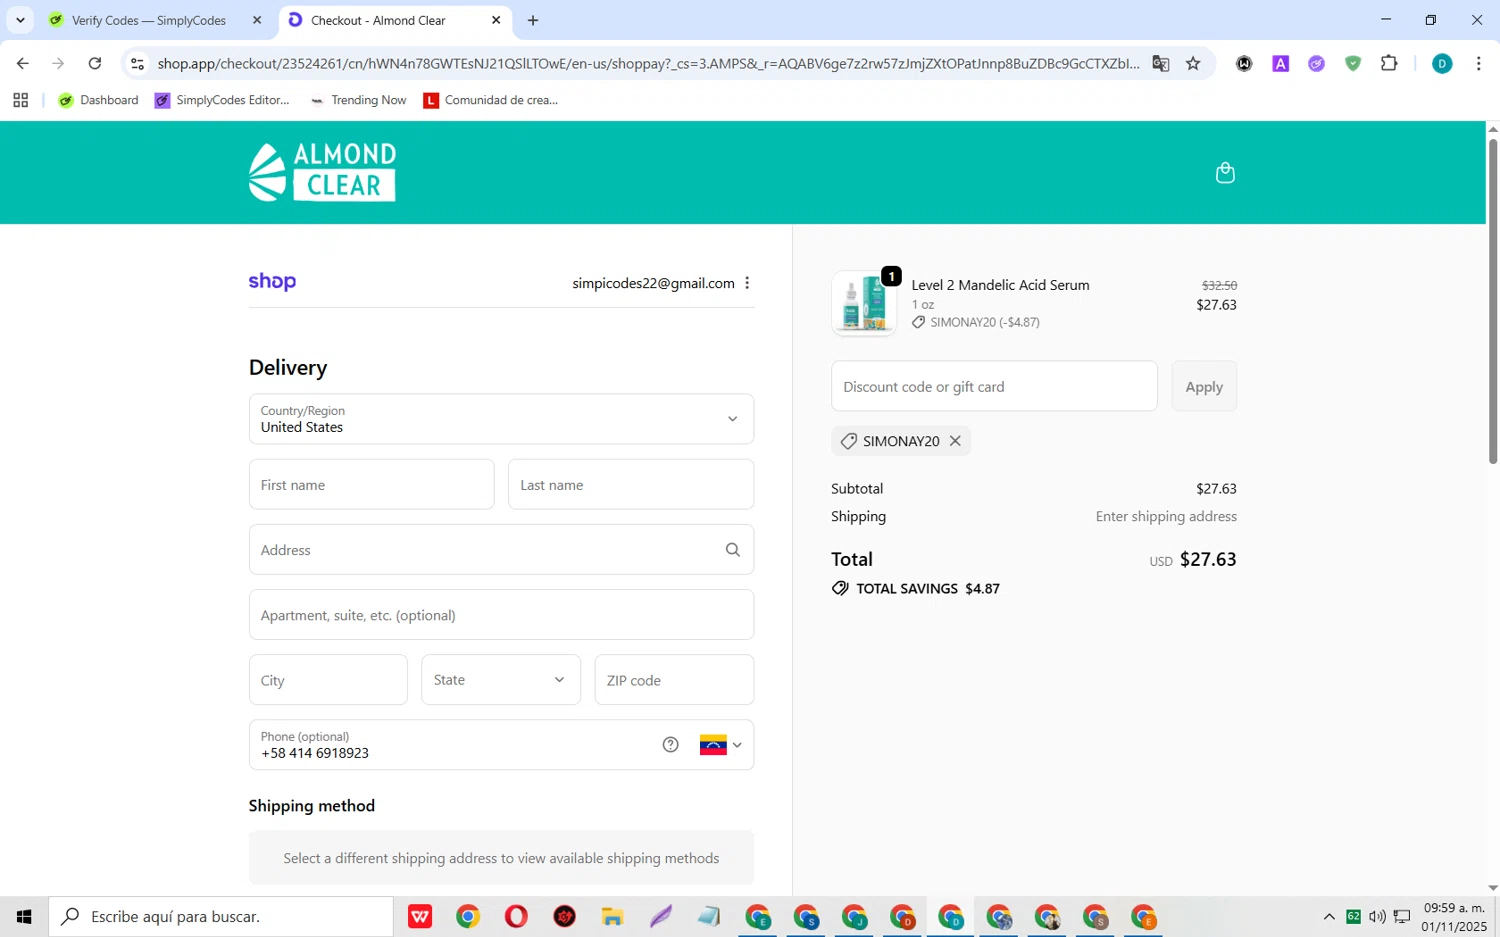Screen dimensions: 1500x937
Task: Click Level 2 Mandelic Acid Serum thumbnail
Action: [864, 303]
